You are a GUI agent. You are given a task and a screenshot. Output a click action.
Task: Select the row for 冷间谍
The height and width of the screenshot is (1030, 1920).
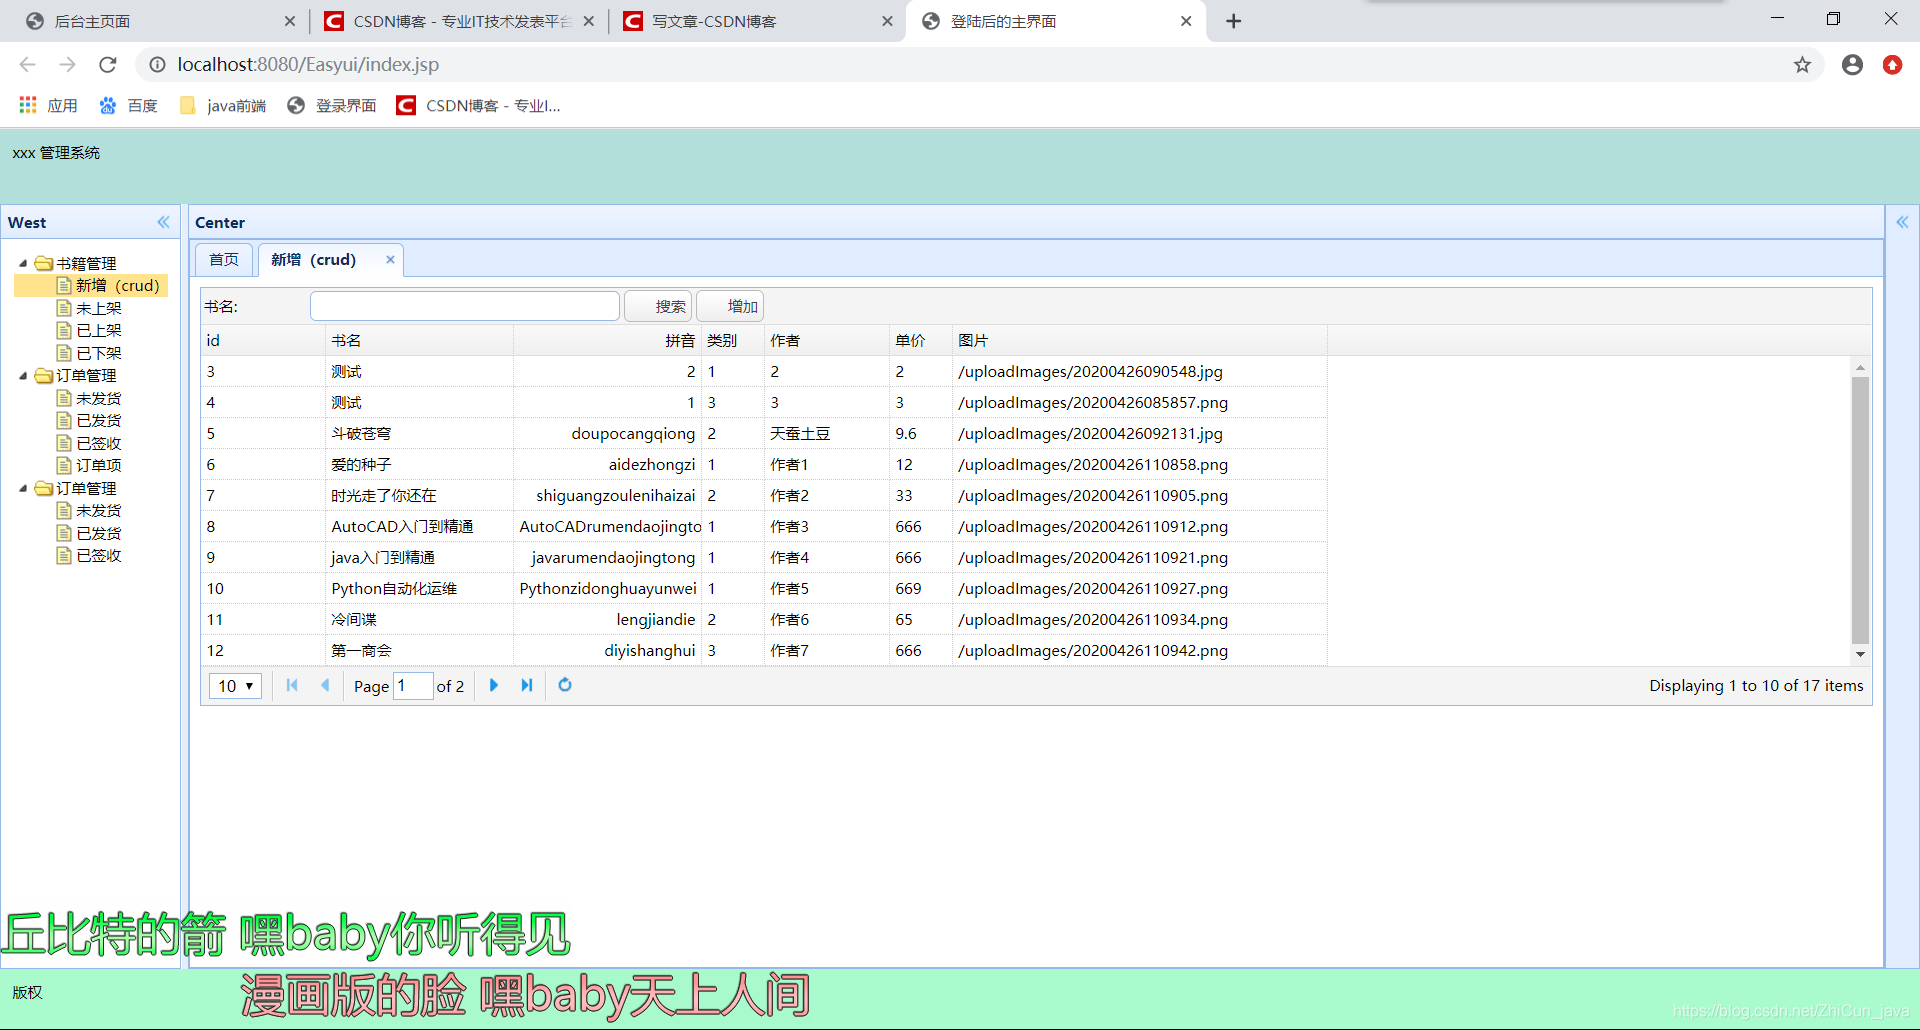pyautogui.click(x=764, y=619)
